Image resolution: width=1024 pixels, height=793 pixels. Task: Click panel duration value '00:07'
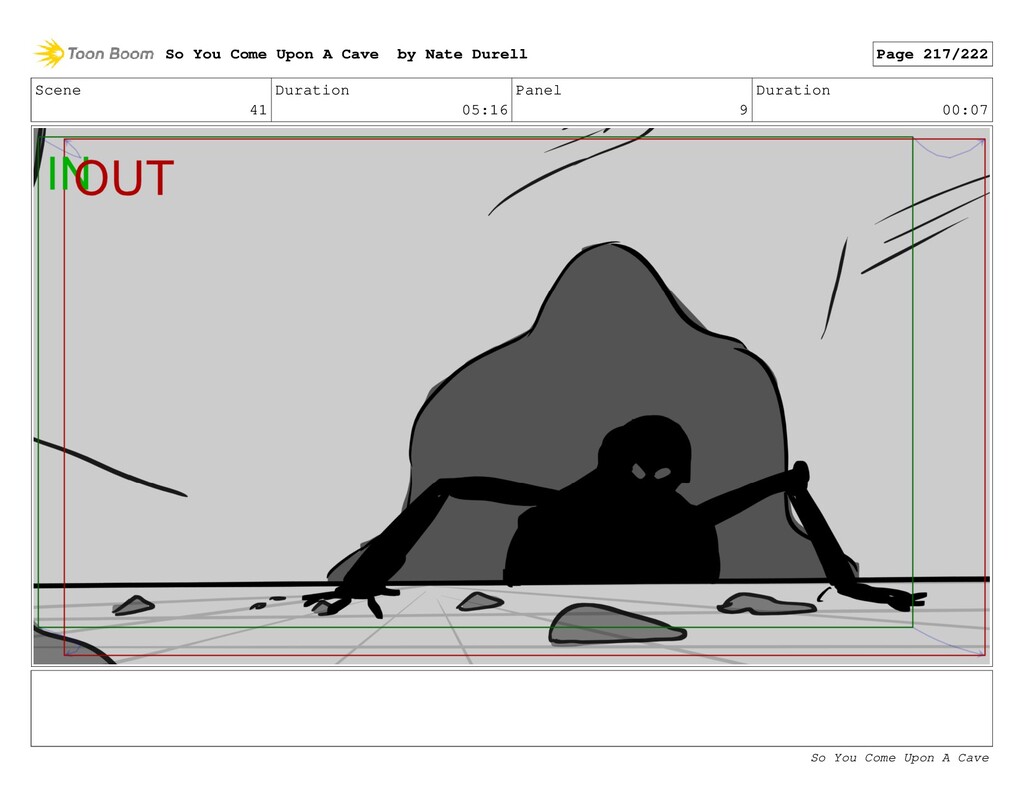click(x=965, y=110)
